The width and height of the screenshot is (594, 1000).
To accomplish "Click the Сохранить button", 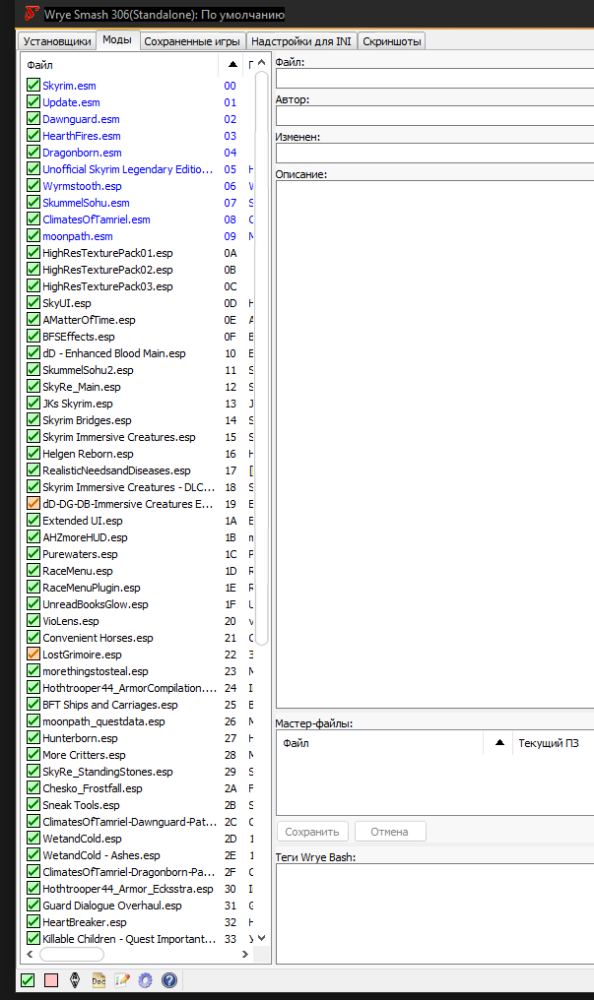I will [x=312, y=832].
